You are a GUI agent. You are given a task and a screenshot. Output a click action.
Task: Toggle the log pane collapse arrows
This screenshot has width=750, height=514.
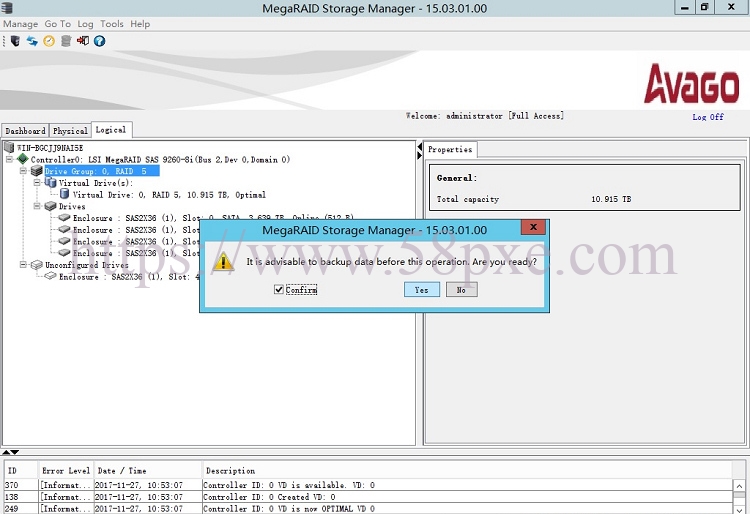point(10,452)
